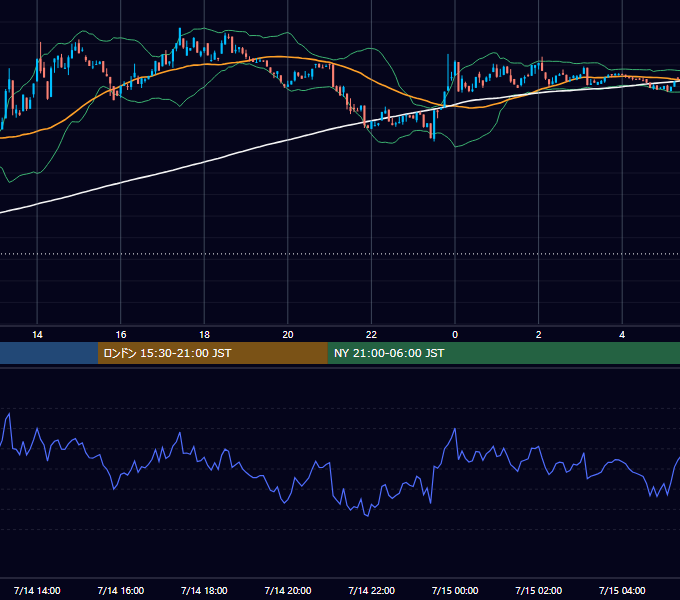Click the 4 hour label on price chart axis
The width and height of the screenshot is (680, 600).
pos(622,335)
